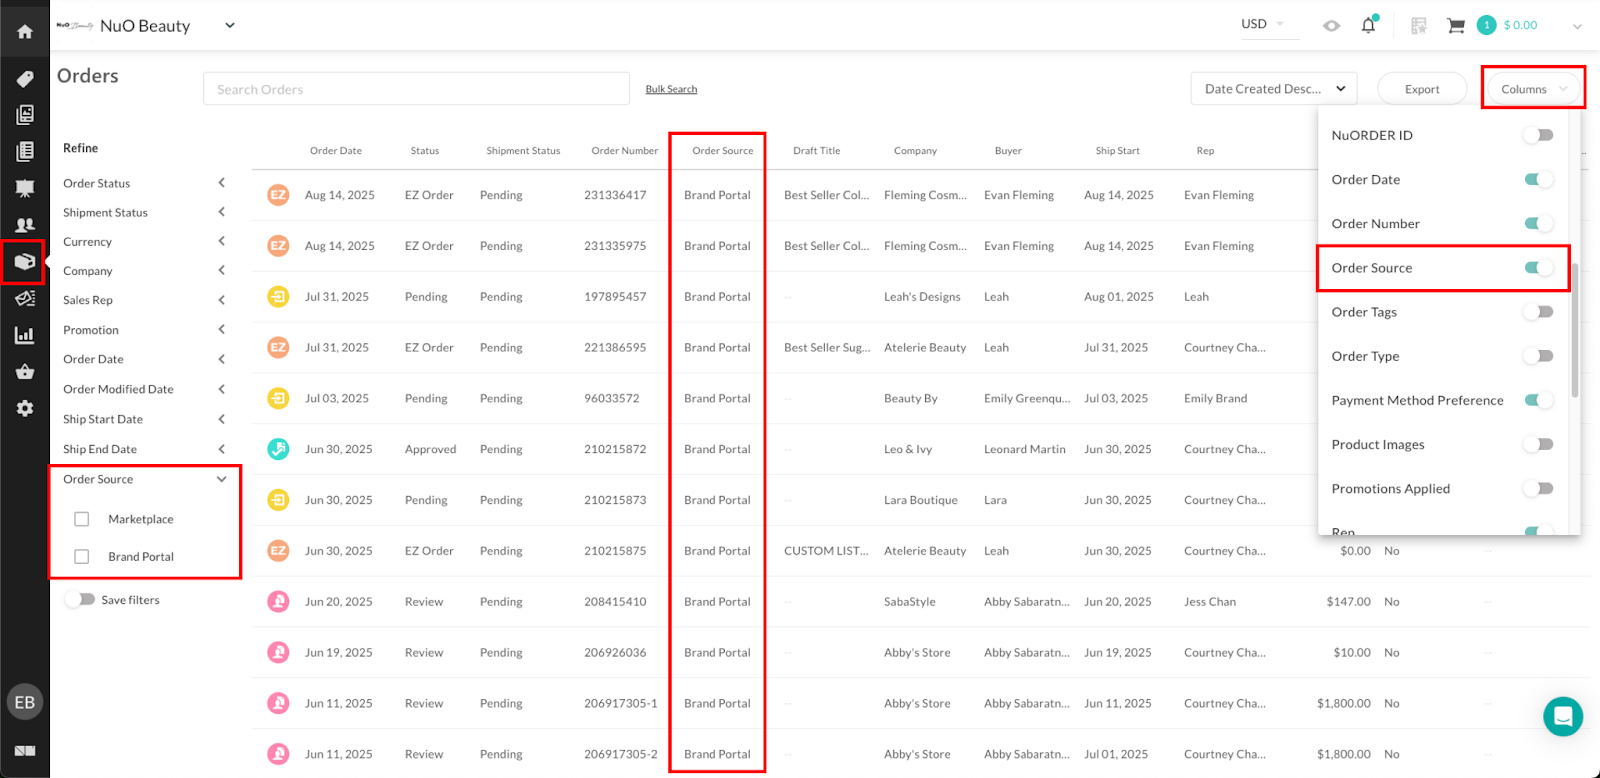Screen dimensions: 1600x778
Task: Open the bar chart reports icon
Action: (25, 335)
